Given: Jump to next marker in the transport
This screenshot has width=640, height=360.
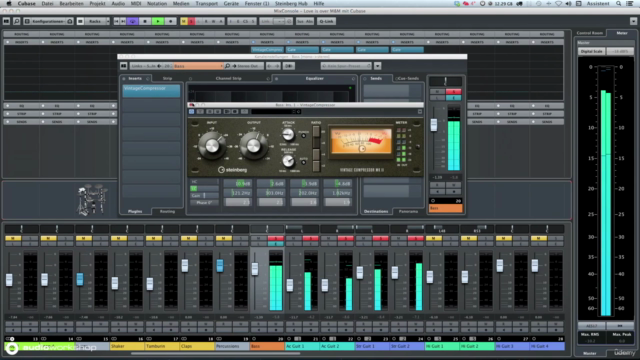Looking at the screenshot, I should pos(123,21).
